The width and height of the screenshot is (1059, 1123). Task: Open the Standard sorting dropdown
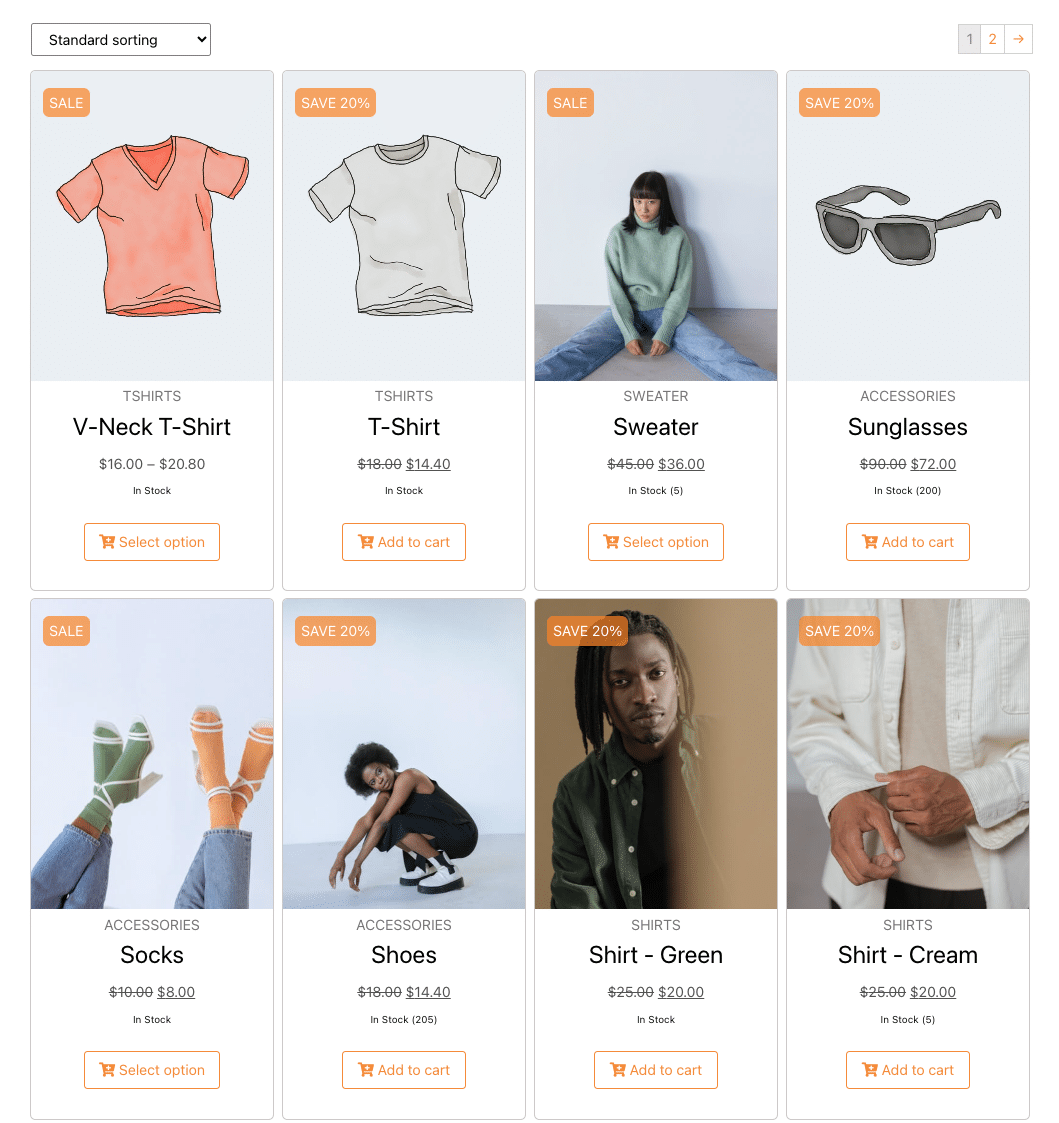point(120,39)
